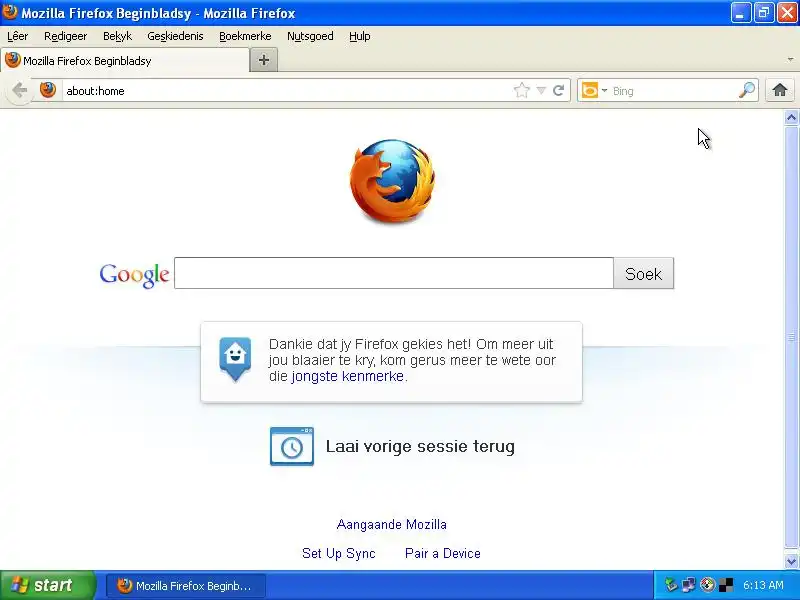The width and height of the screenshot is (800, 600).
Task: Open the Boekmerke menu
Action: tap(245, 36)
